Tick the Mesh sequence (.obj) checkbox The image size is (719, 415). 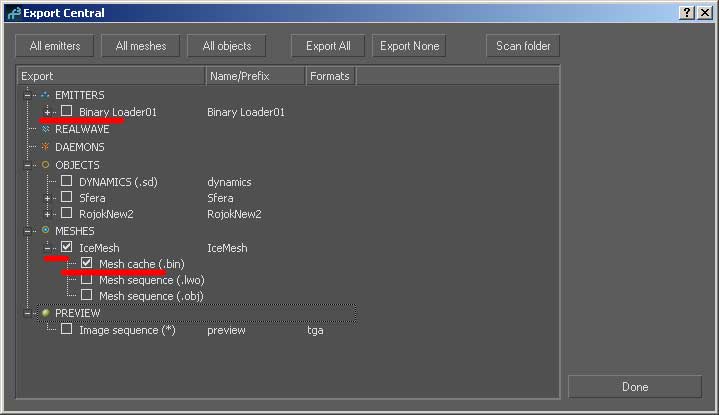(87, 295)
